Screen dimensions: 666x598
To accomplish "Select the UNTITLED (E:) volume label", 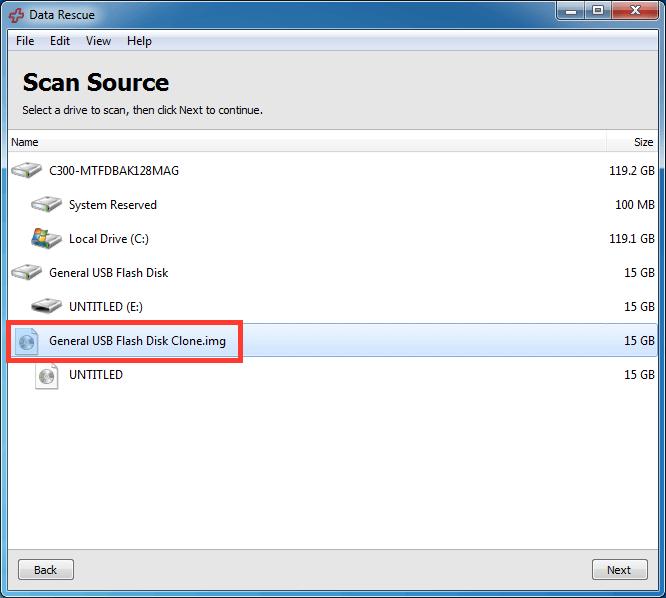I will (106, 307).
